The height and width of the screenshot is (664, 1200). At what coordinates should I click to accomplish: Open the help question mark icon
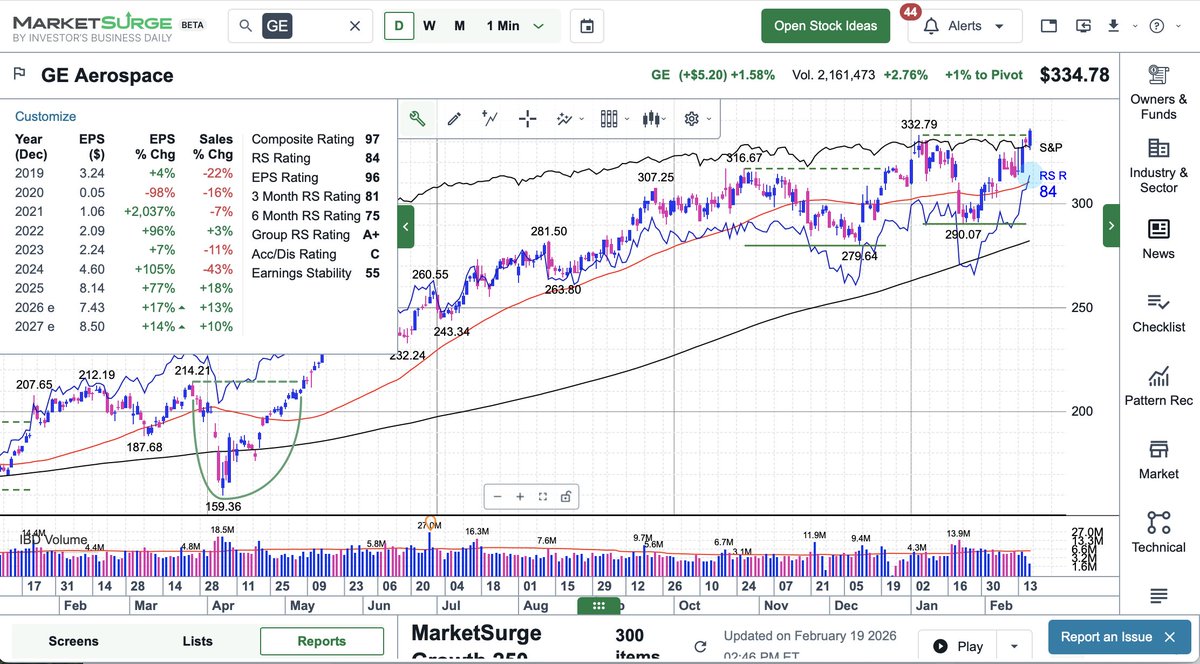click(1157, 26)
